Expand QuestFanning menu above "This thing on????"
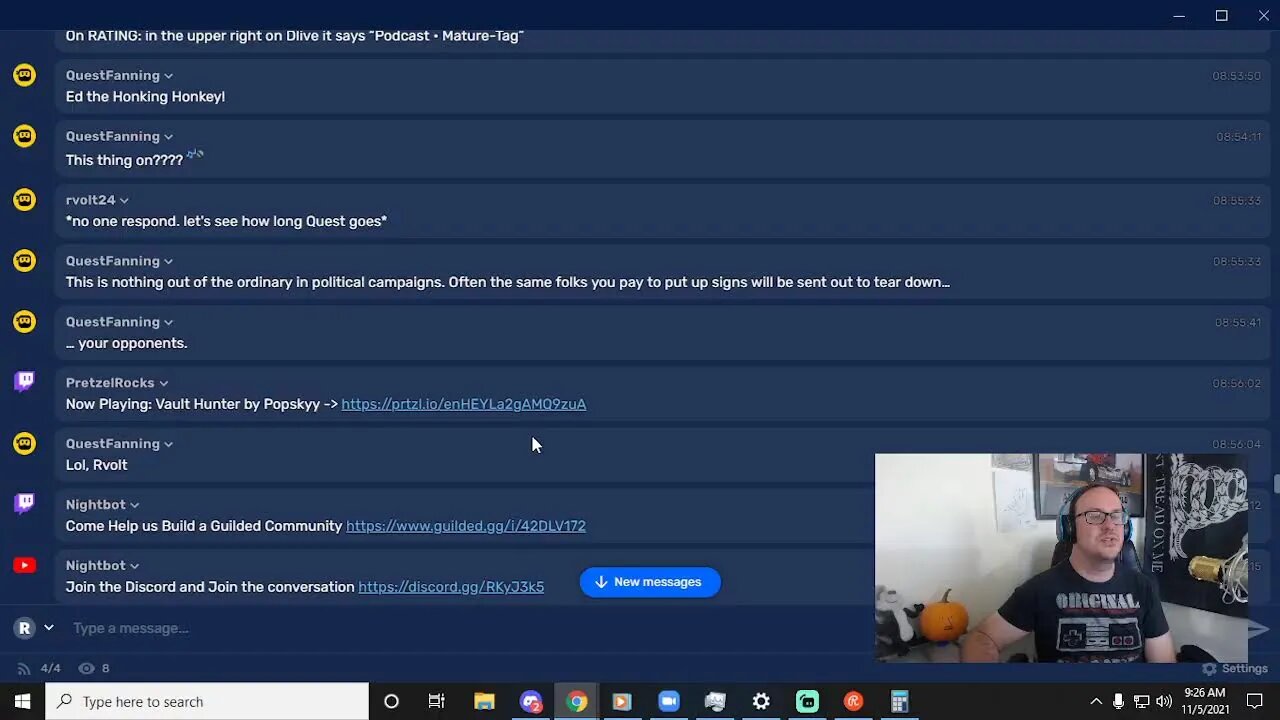 168,137
